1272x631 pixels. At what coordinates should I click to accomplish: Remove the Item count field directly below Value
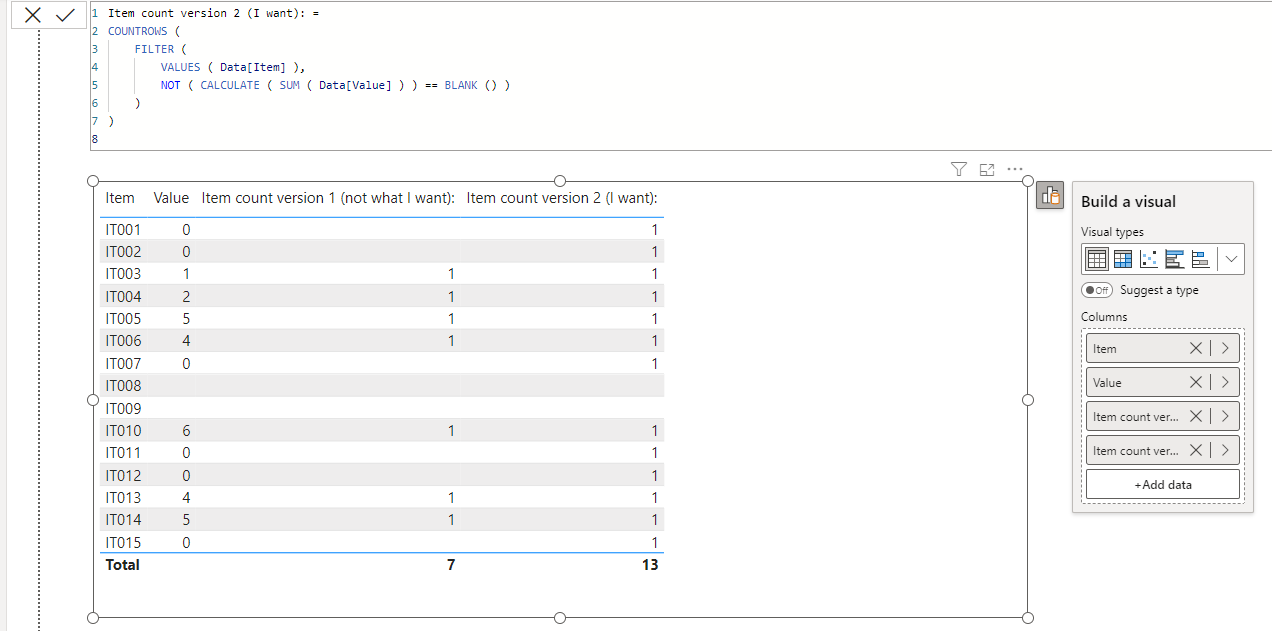point(1195,416)
